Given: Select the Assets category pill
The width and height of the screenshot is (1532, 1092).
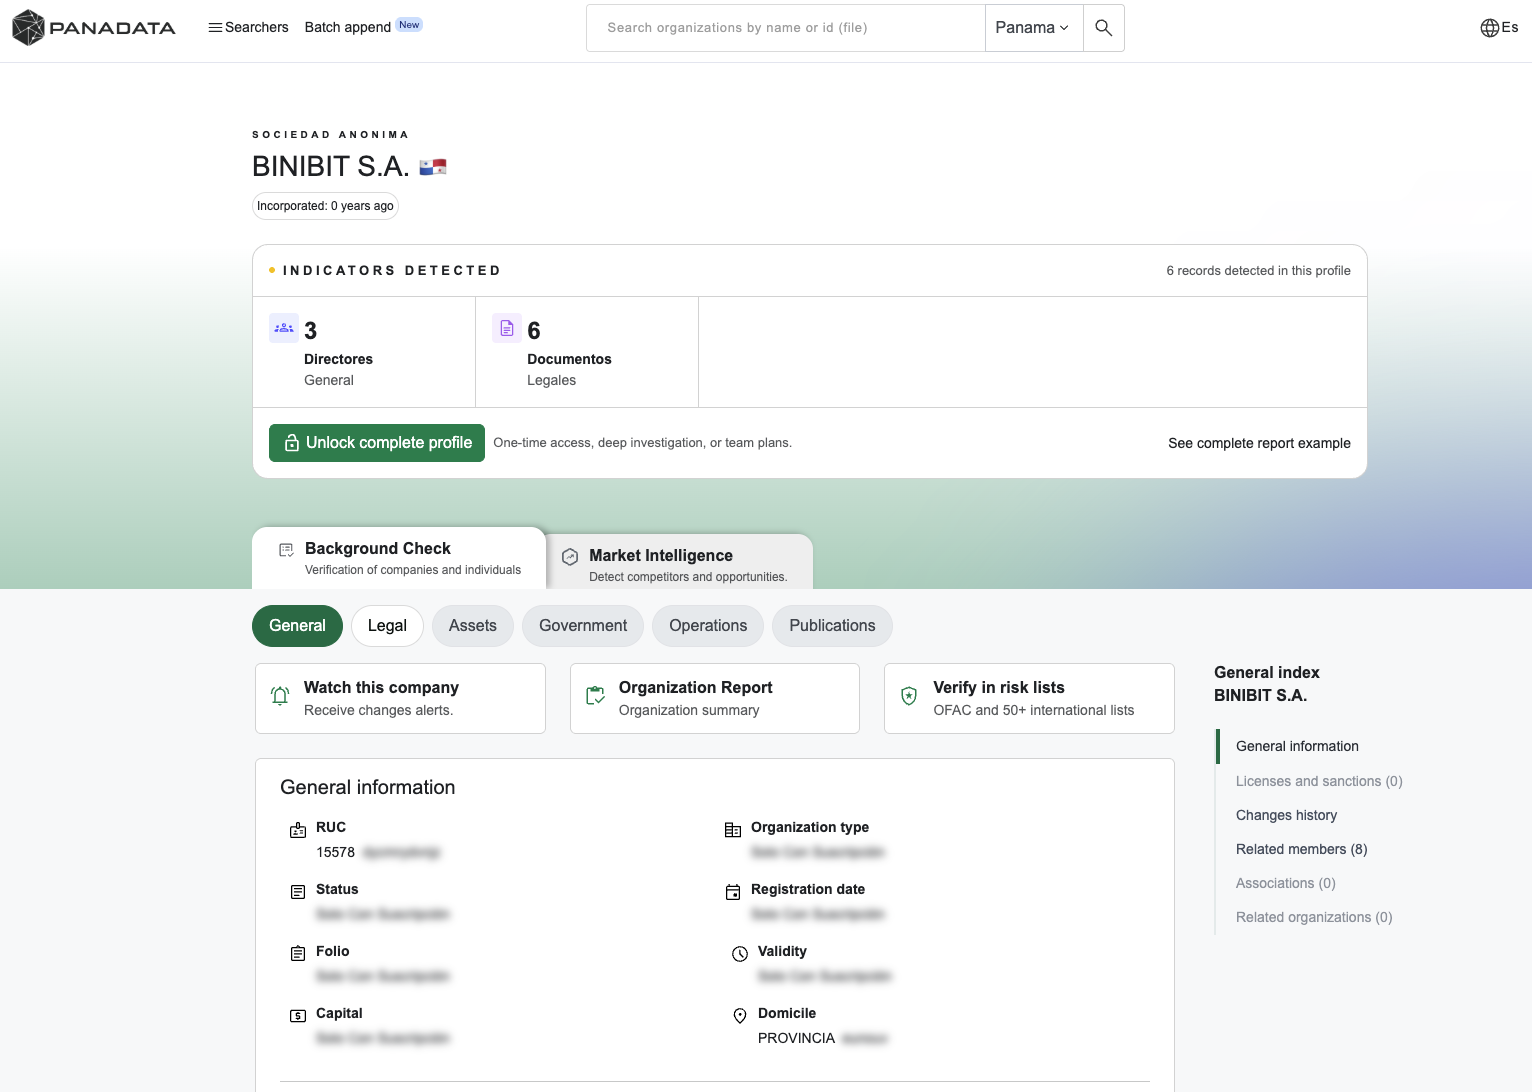Looking at the screenshot, I should (473, 626).
